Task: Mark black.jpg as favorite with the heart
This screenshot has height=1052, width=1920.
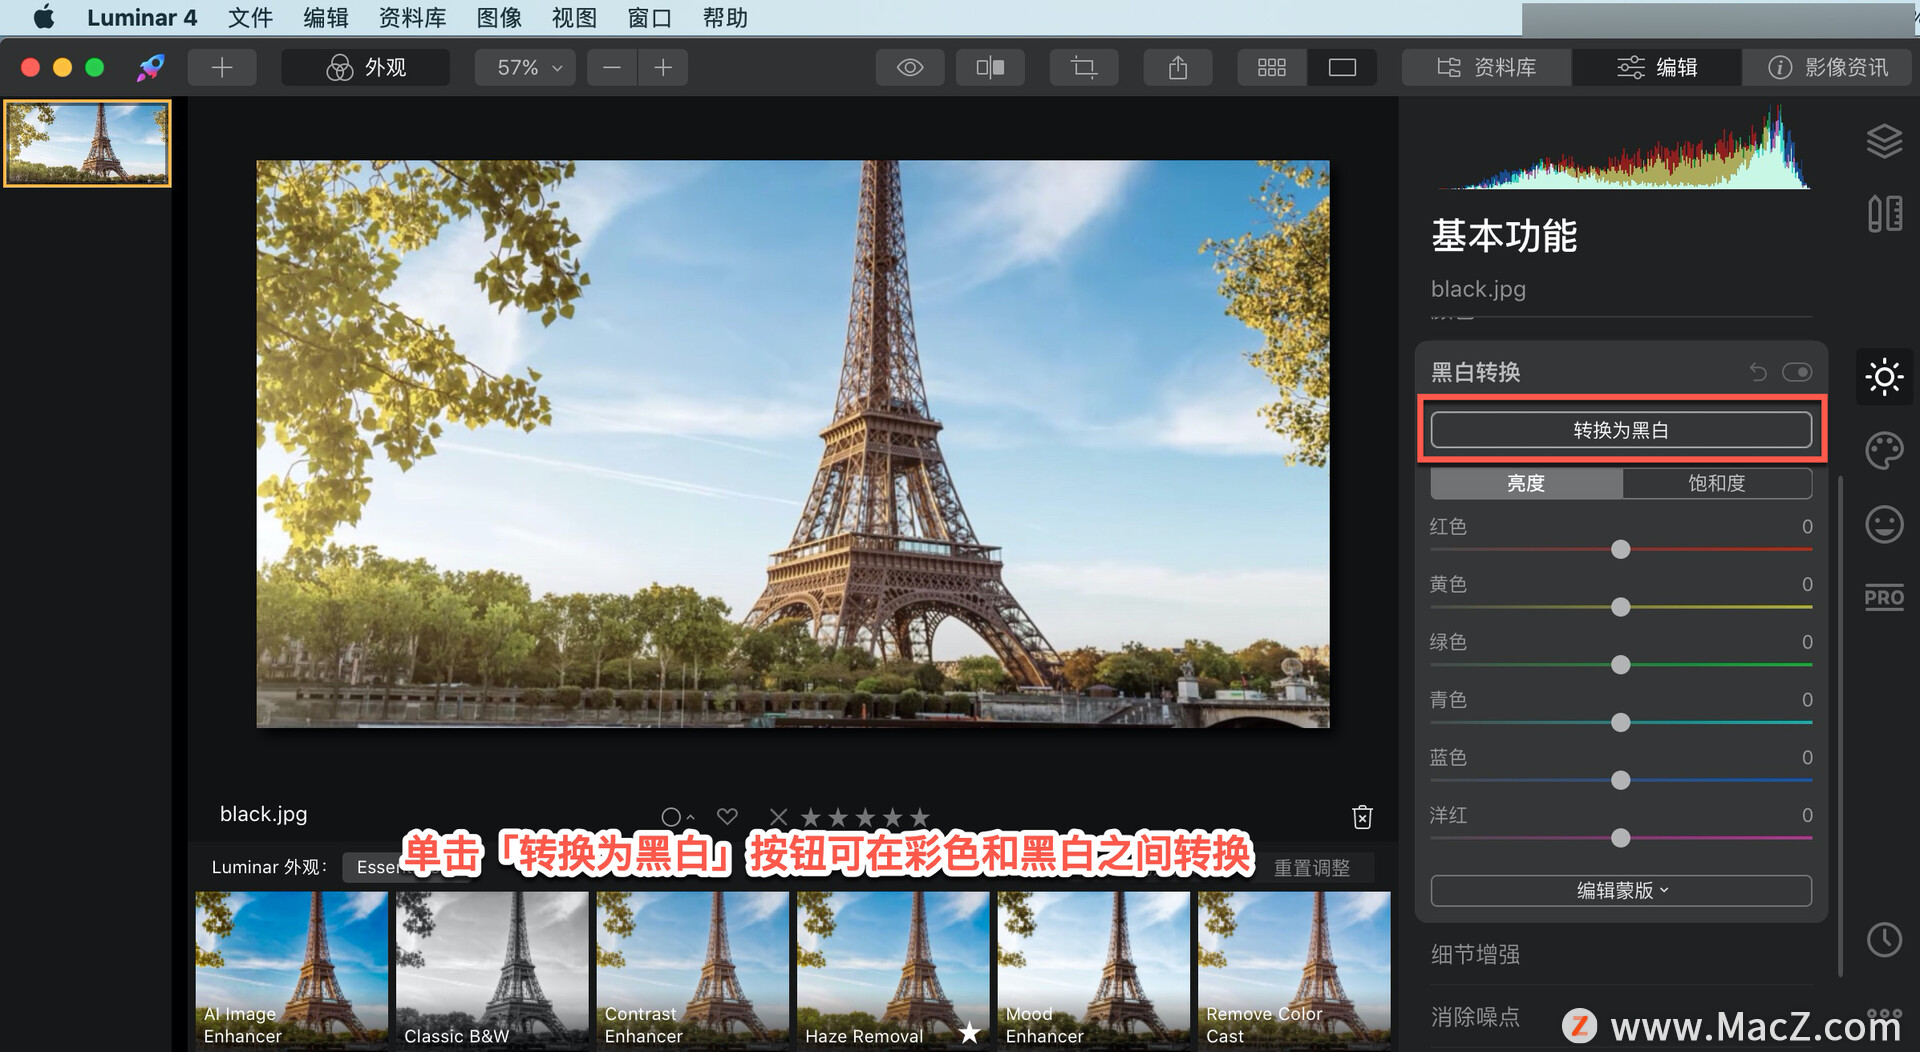Action: pos(727,816)
